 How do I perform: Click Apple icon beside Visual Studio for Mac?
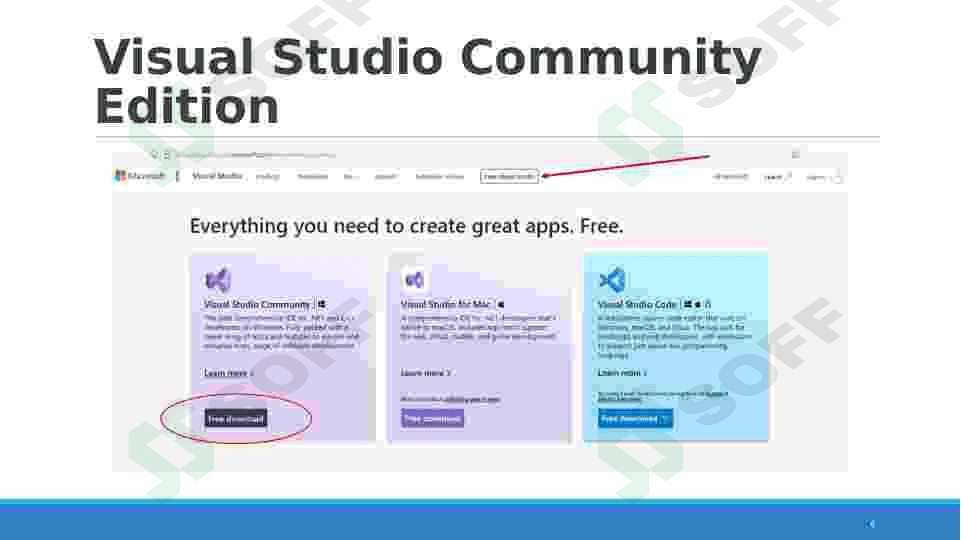501,304
